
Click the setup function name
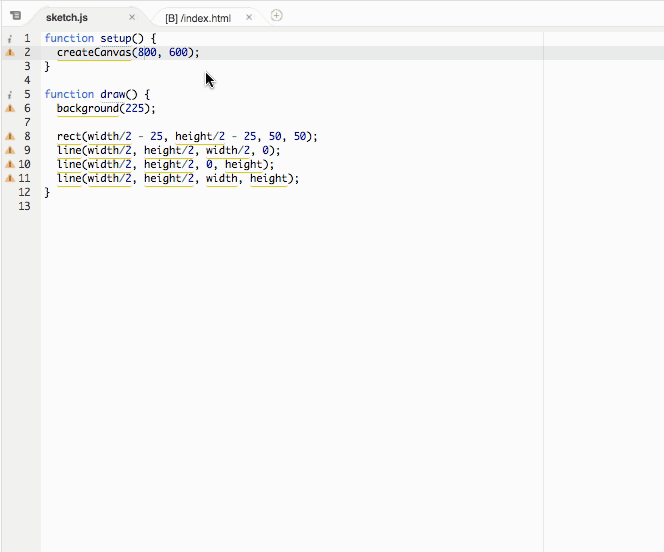116,39
